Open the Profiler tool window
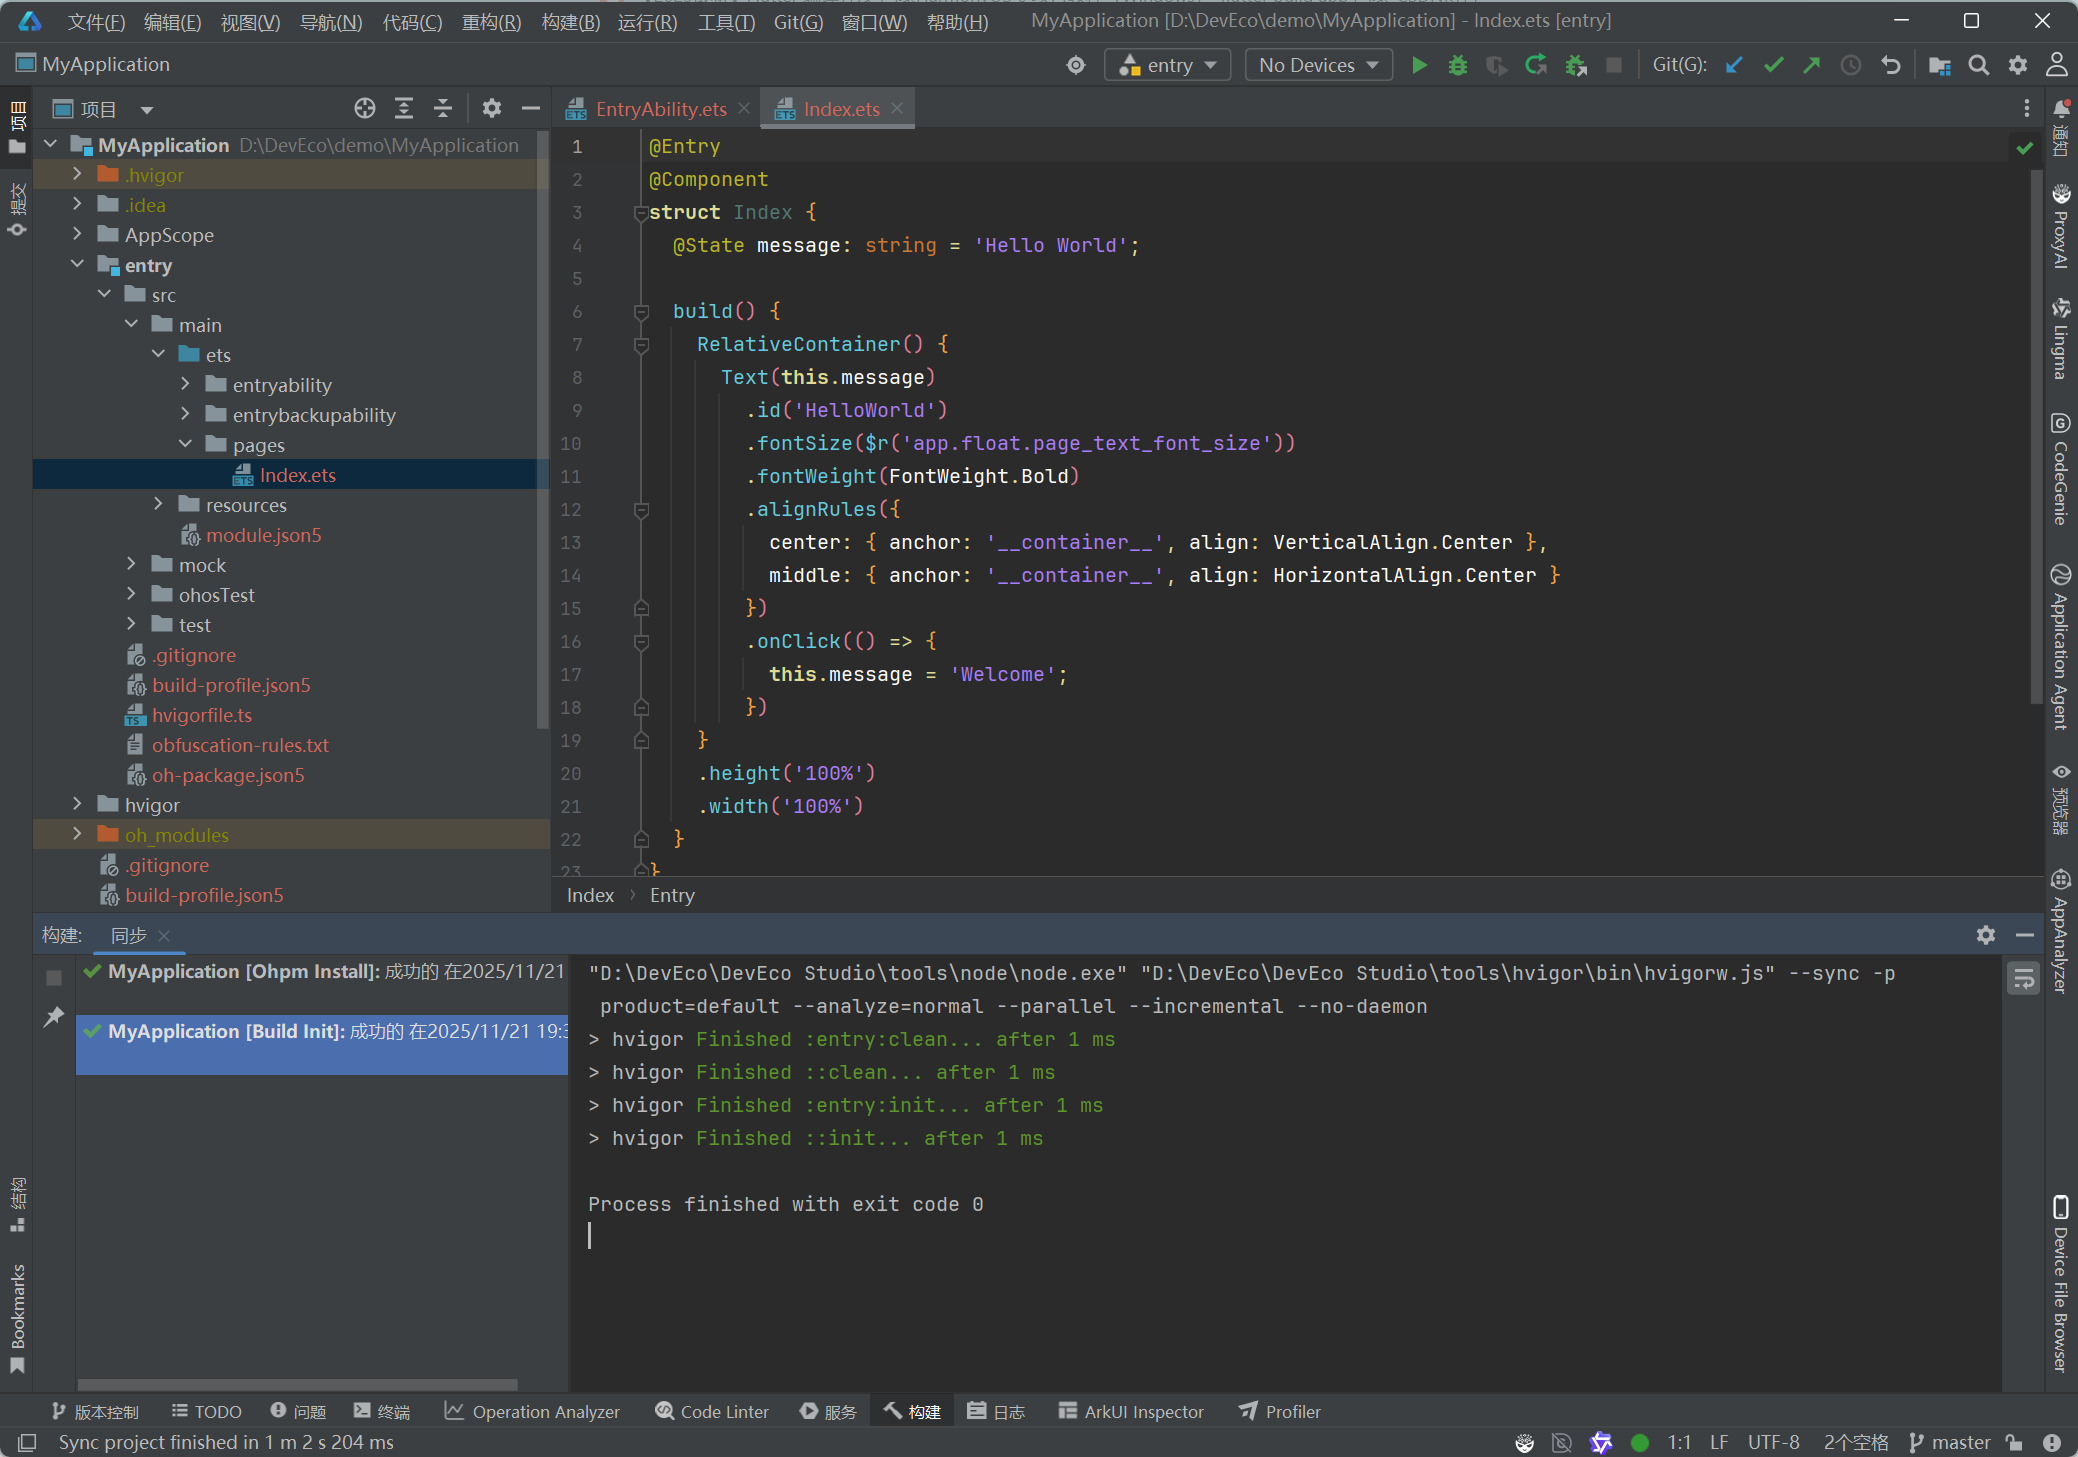Viewport: 2078px width, 1457px height. click(x=1279, y=1411)
